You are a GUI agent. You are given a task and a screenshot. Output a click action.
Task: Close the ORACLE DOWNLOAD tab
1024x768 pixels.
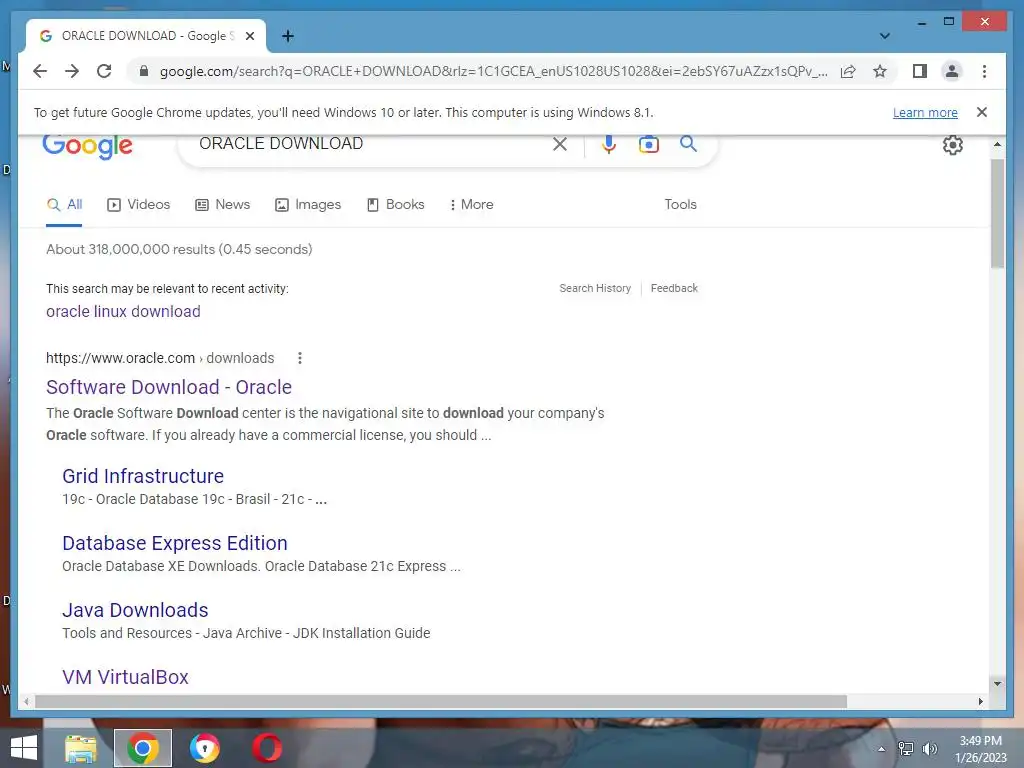[249, 36]
